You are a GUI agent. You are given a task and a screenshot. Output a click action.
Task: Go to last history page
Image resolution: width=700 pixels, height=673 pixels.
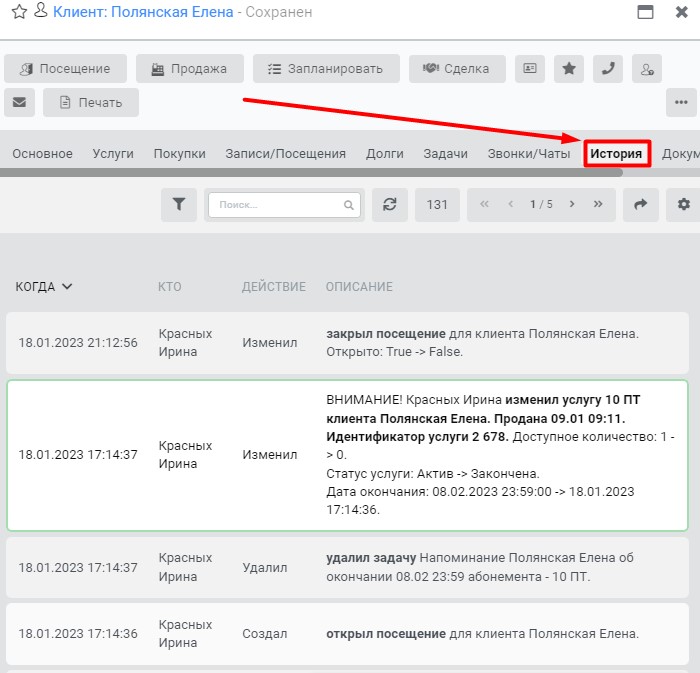click(x=598, y=204)
